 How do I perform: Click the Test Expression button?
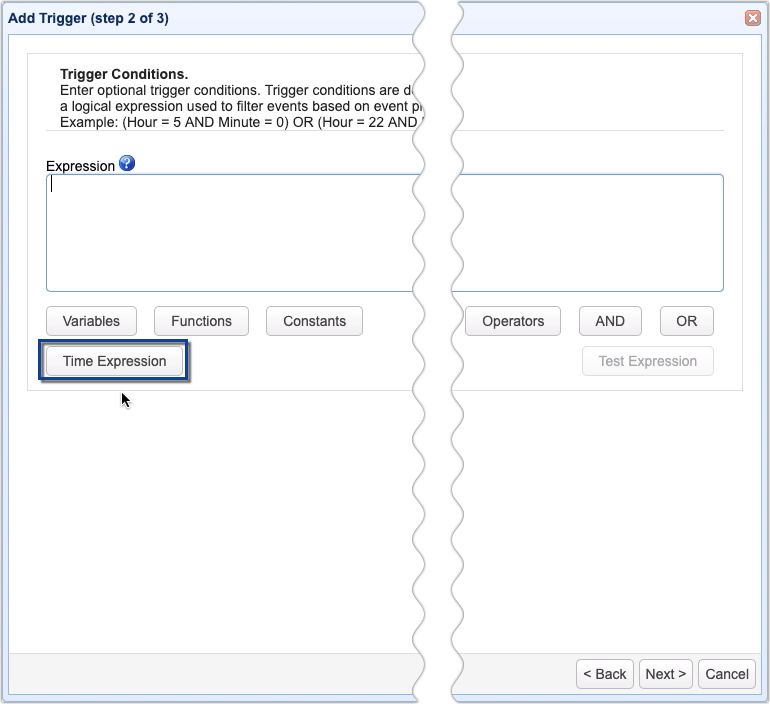(x=647, y=361)
